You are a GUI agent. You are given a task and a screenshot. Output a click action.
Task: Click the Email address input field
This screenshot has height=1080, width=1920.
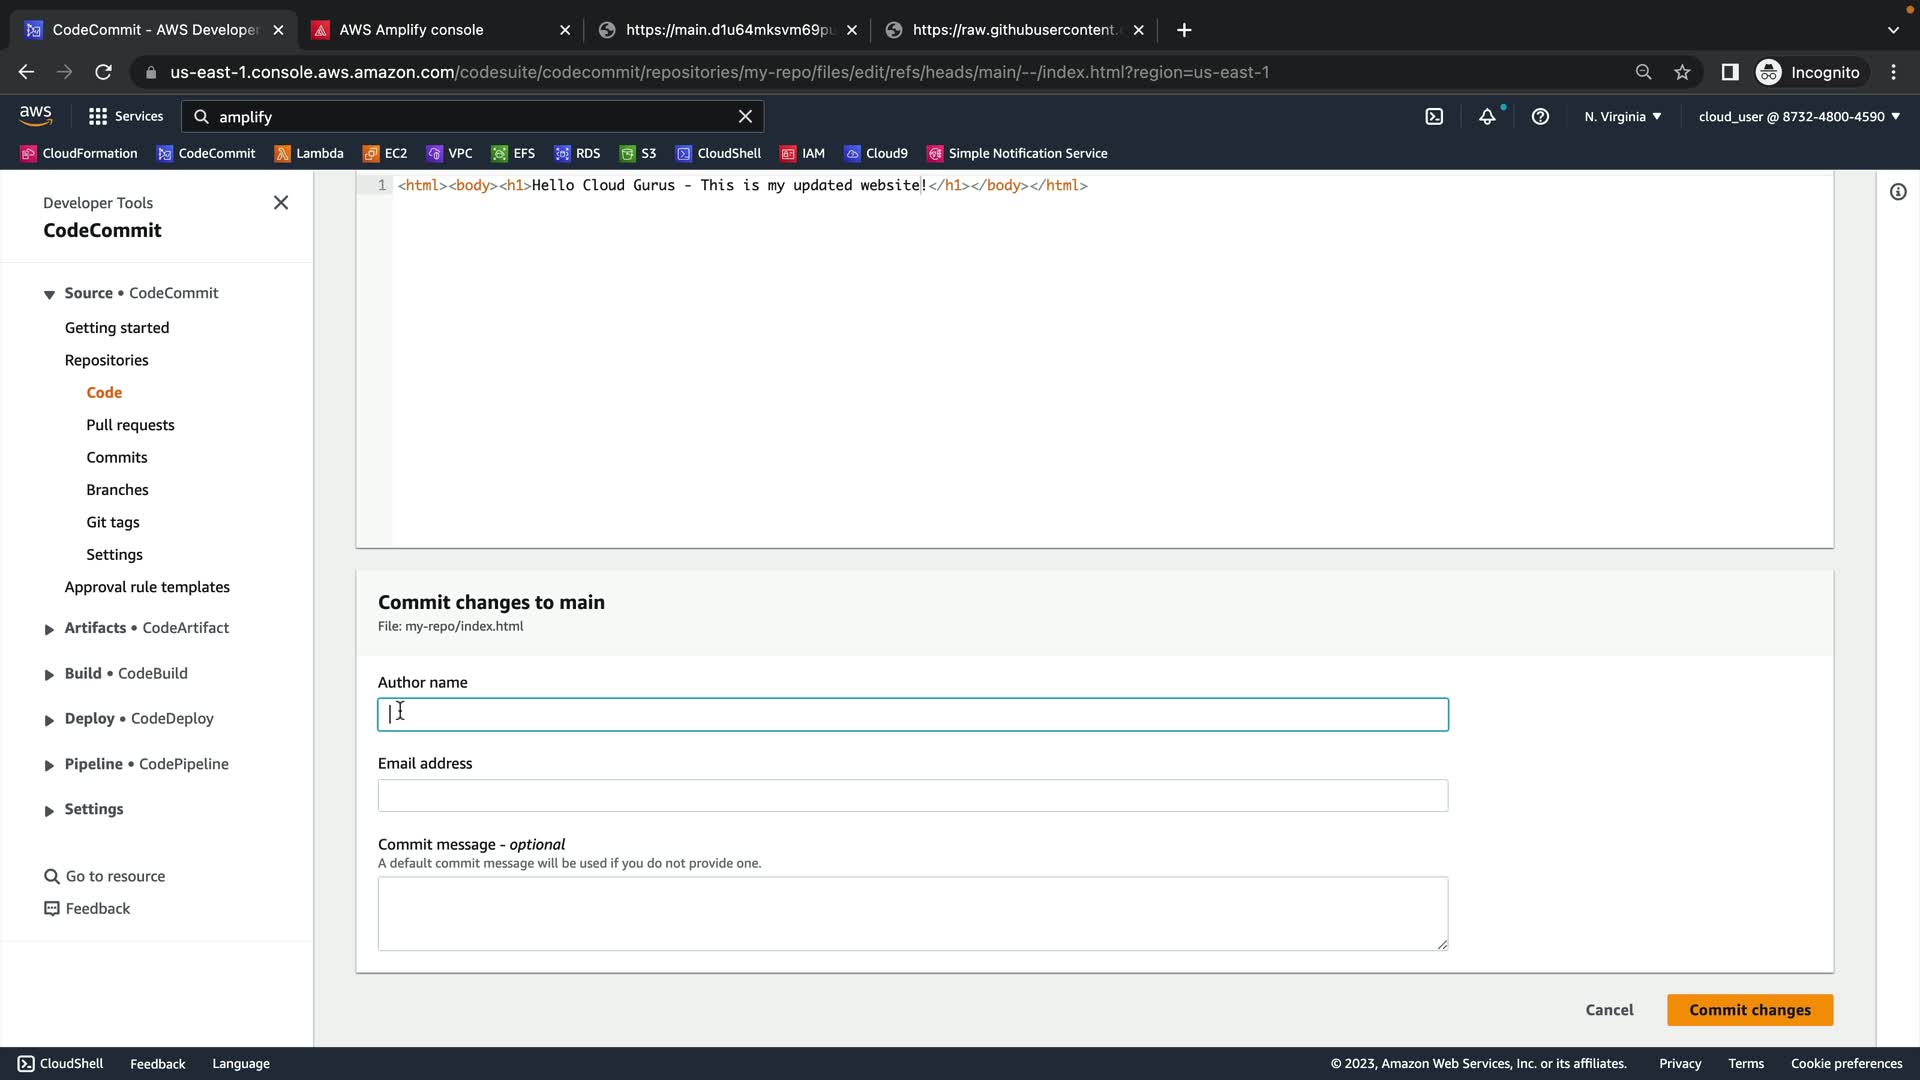pyautogui.click(x=912, y=796)
